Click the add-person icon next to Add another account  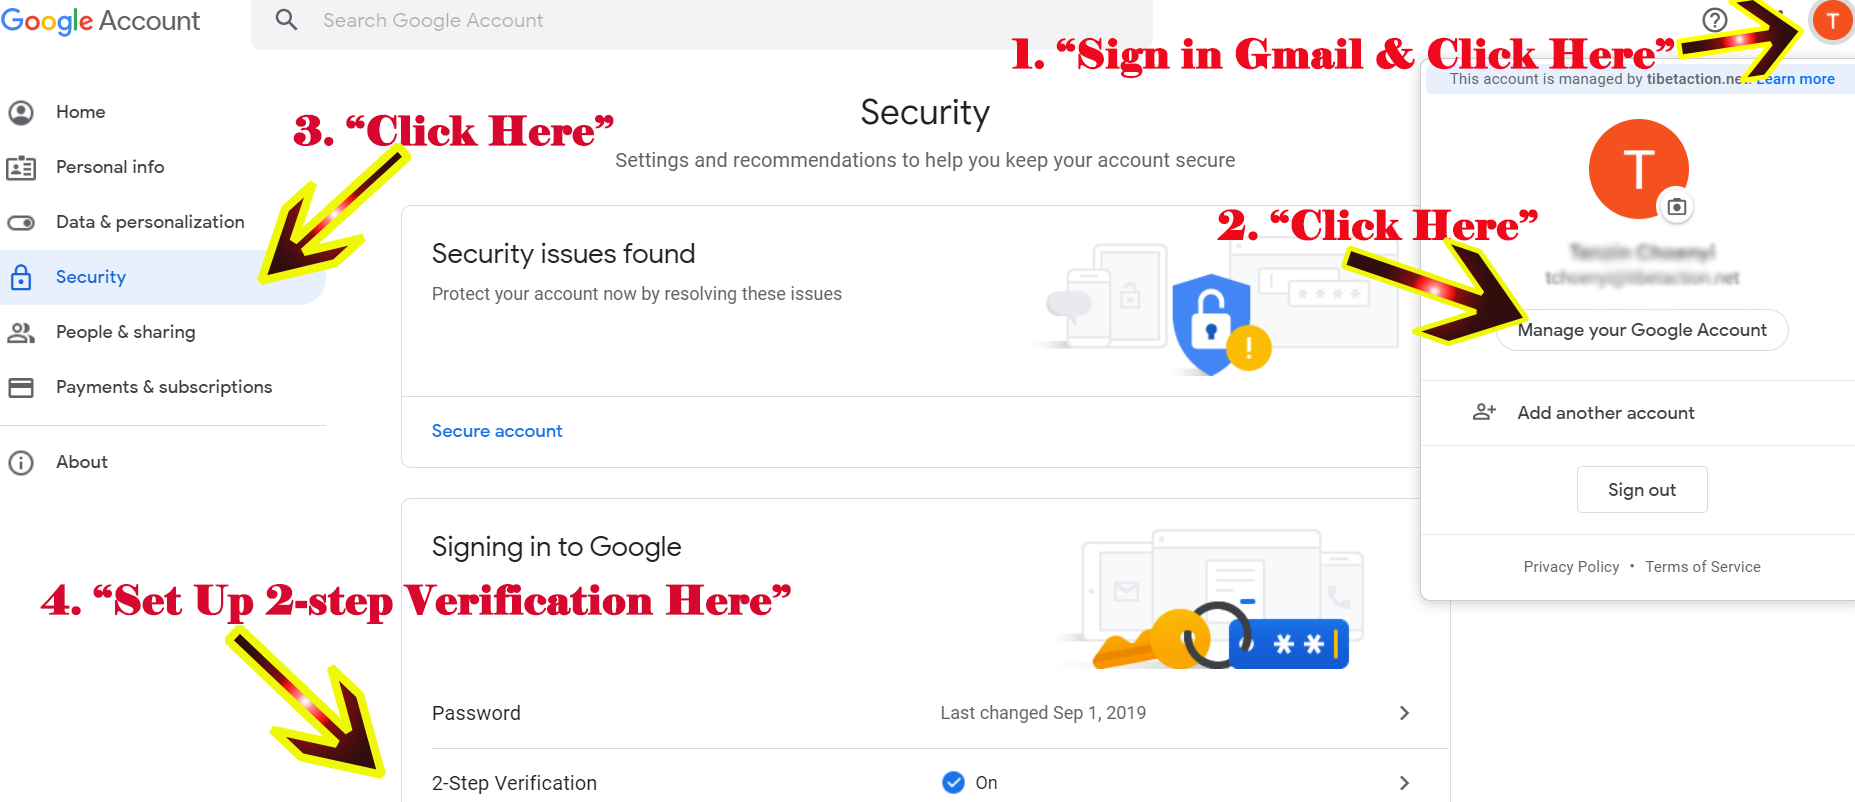pyautogui.click(x=1484, y=412)
